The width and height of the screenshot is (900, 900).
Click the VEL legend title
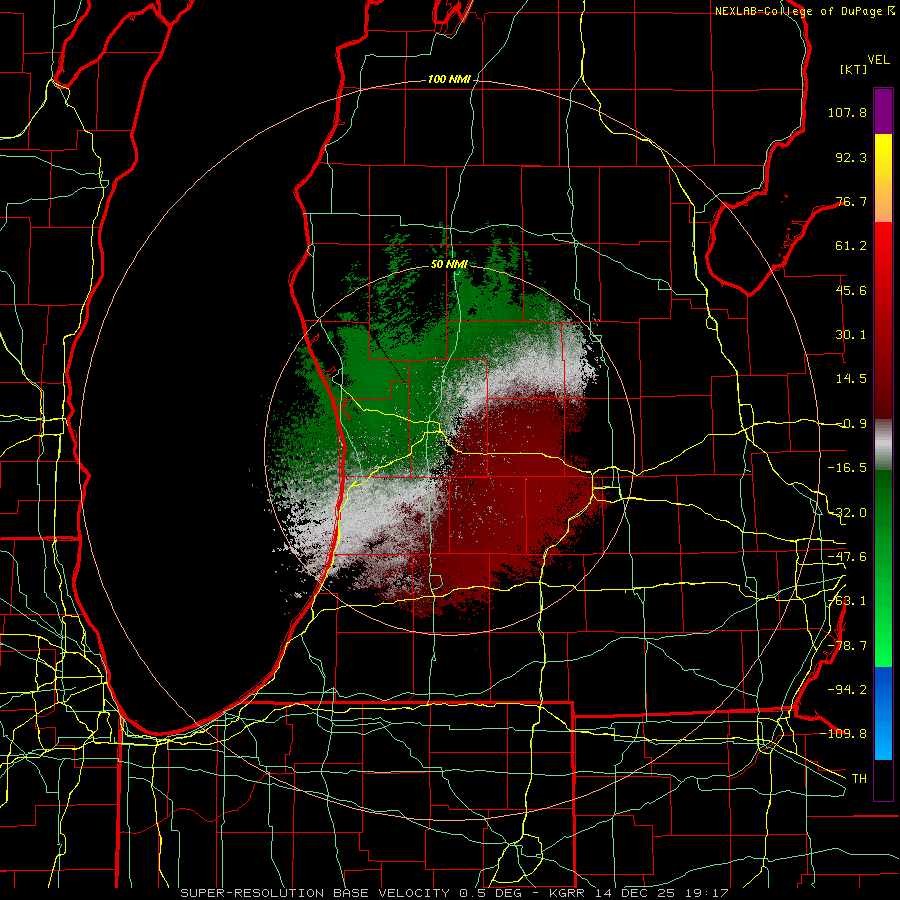coord(878,60)
